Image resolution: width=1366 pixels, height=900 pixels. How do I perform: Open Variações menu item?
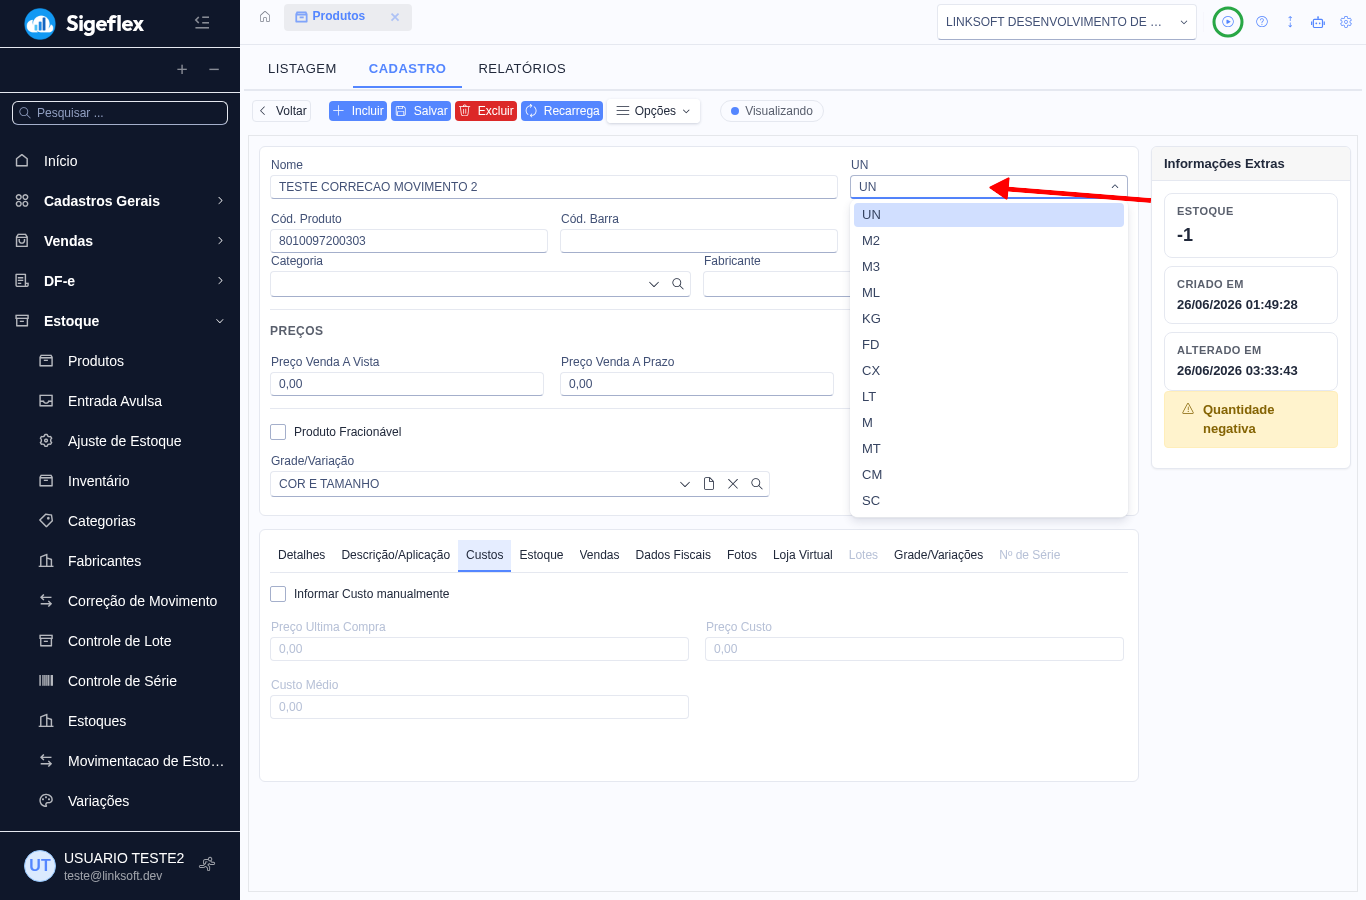click(120, 801)
